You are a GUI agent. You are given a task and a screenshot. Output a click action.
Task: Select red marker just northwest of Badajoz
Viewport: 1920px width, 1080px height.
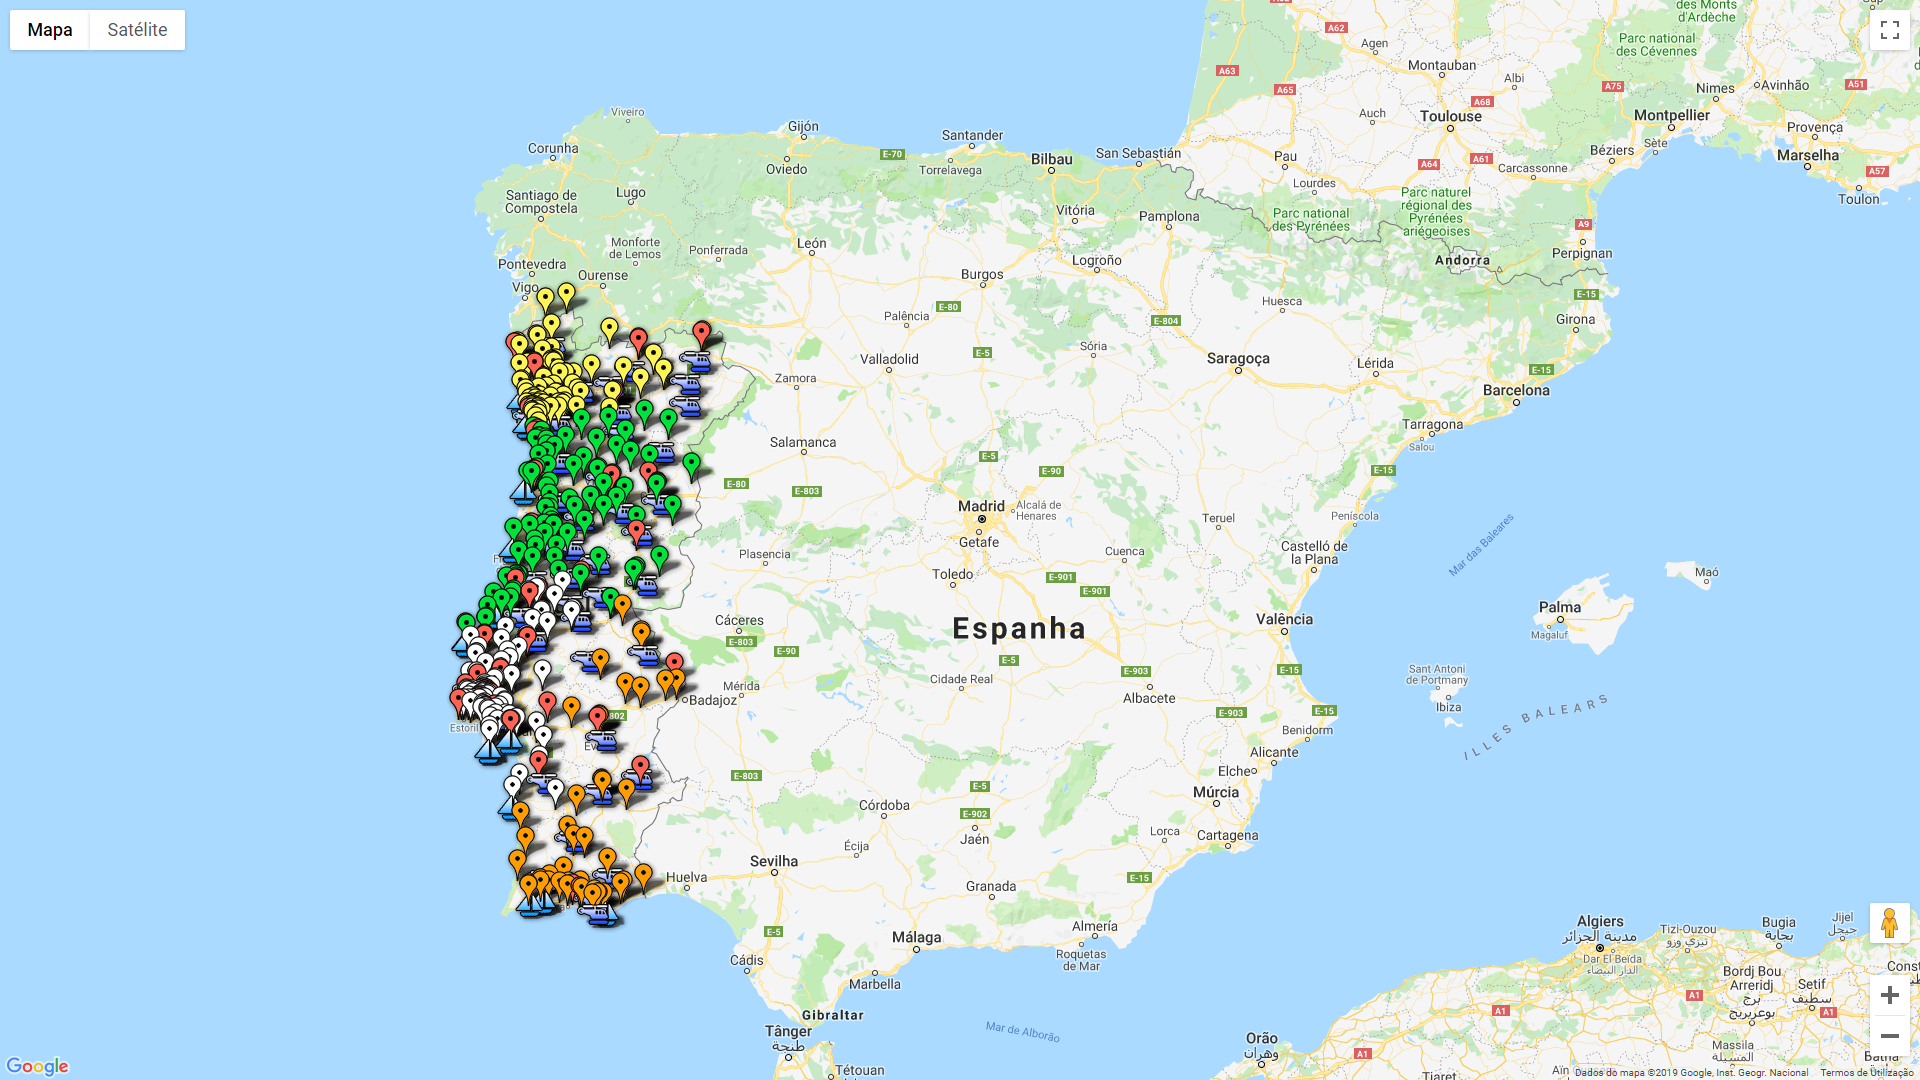(x=675, y=663)
